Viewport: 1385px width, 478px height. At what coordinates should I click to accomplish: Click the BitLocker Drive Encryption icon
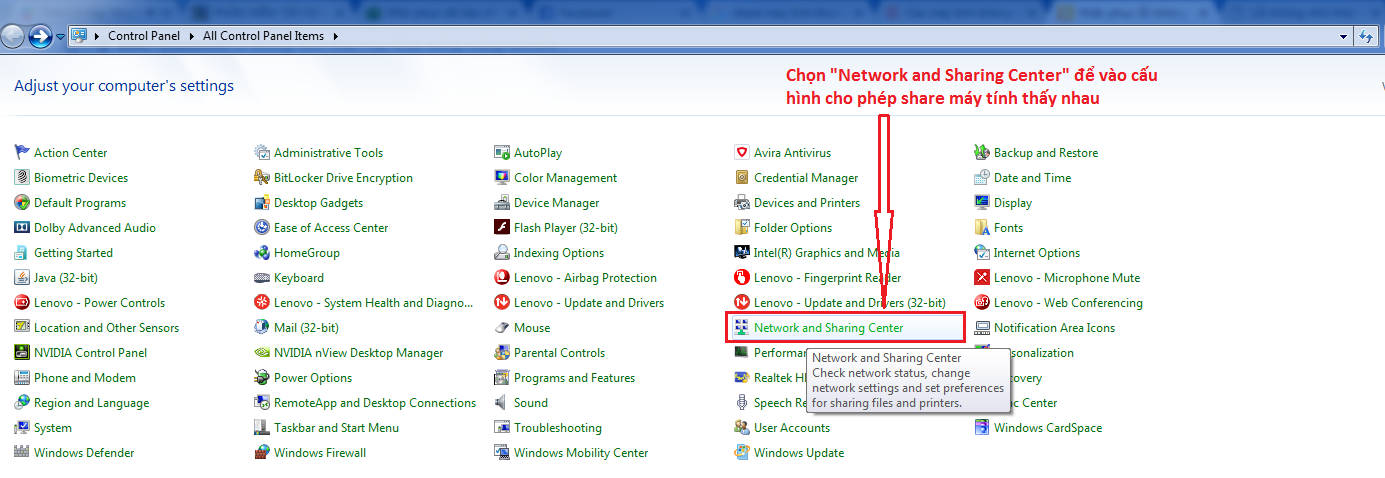coord(262,178)
